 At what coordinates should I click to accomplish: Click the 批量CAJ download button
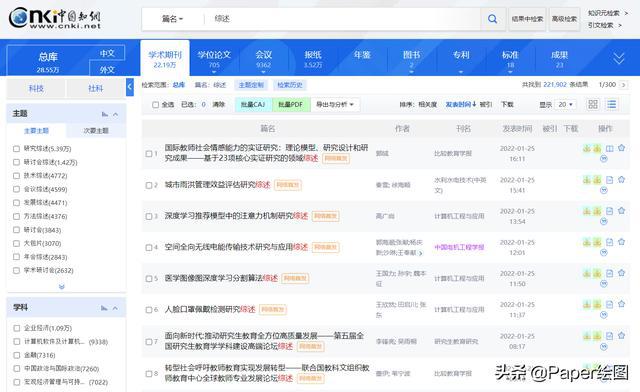[x=253, y=105]
